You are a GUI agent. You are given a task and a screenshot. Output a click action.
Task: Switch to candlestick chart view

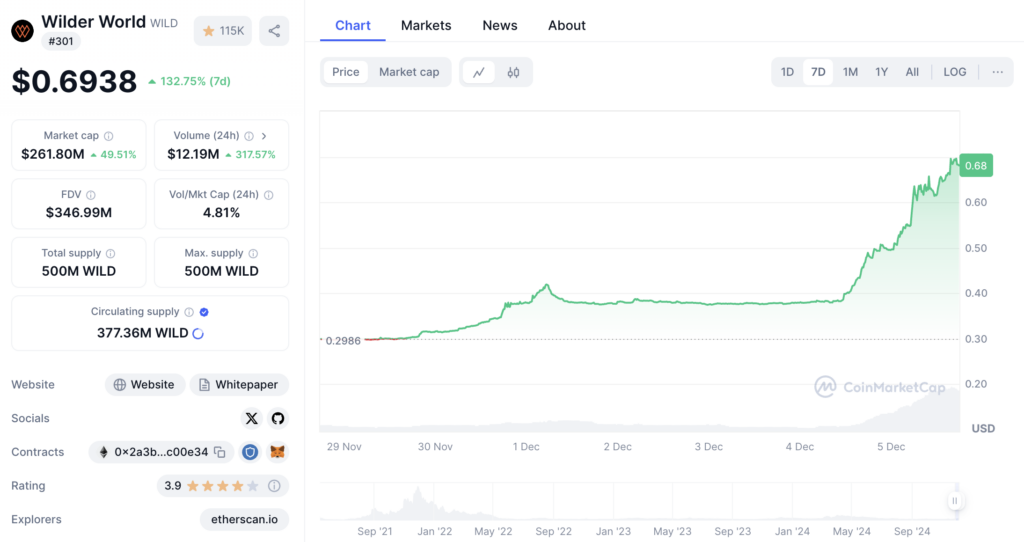(x=513, y=72)
